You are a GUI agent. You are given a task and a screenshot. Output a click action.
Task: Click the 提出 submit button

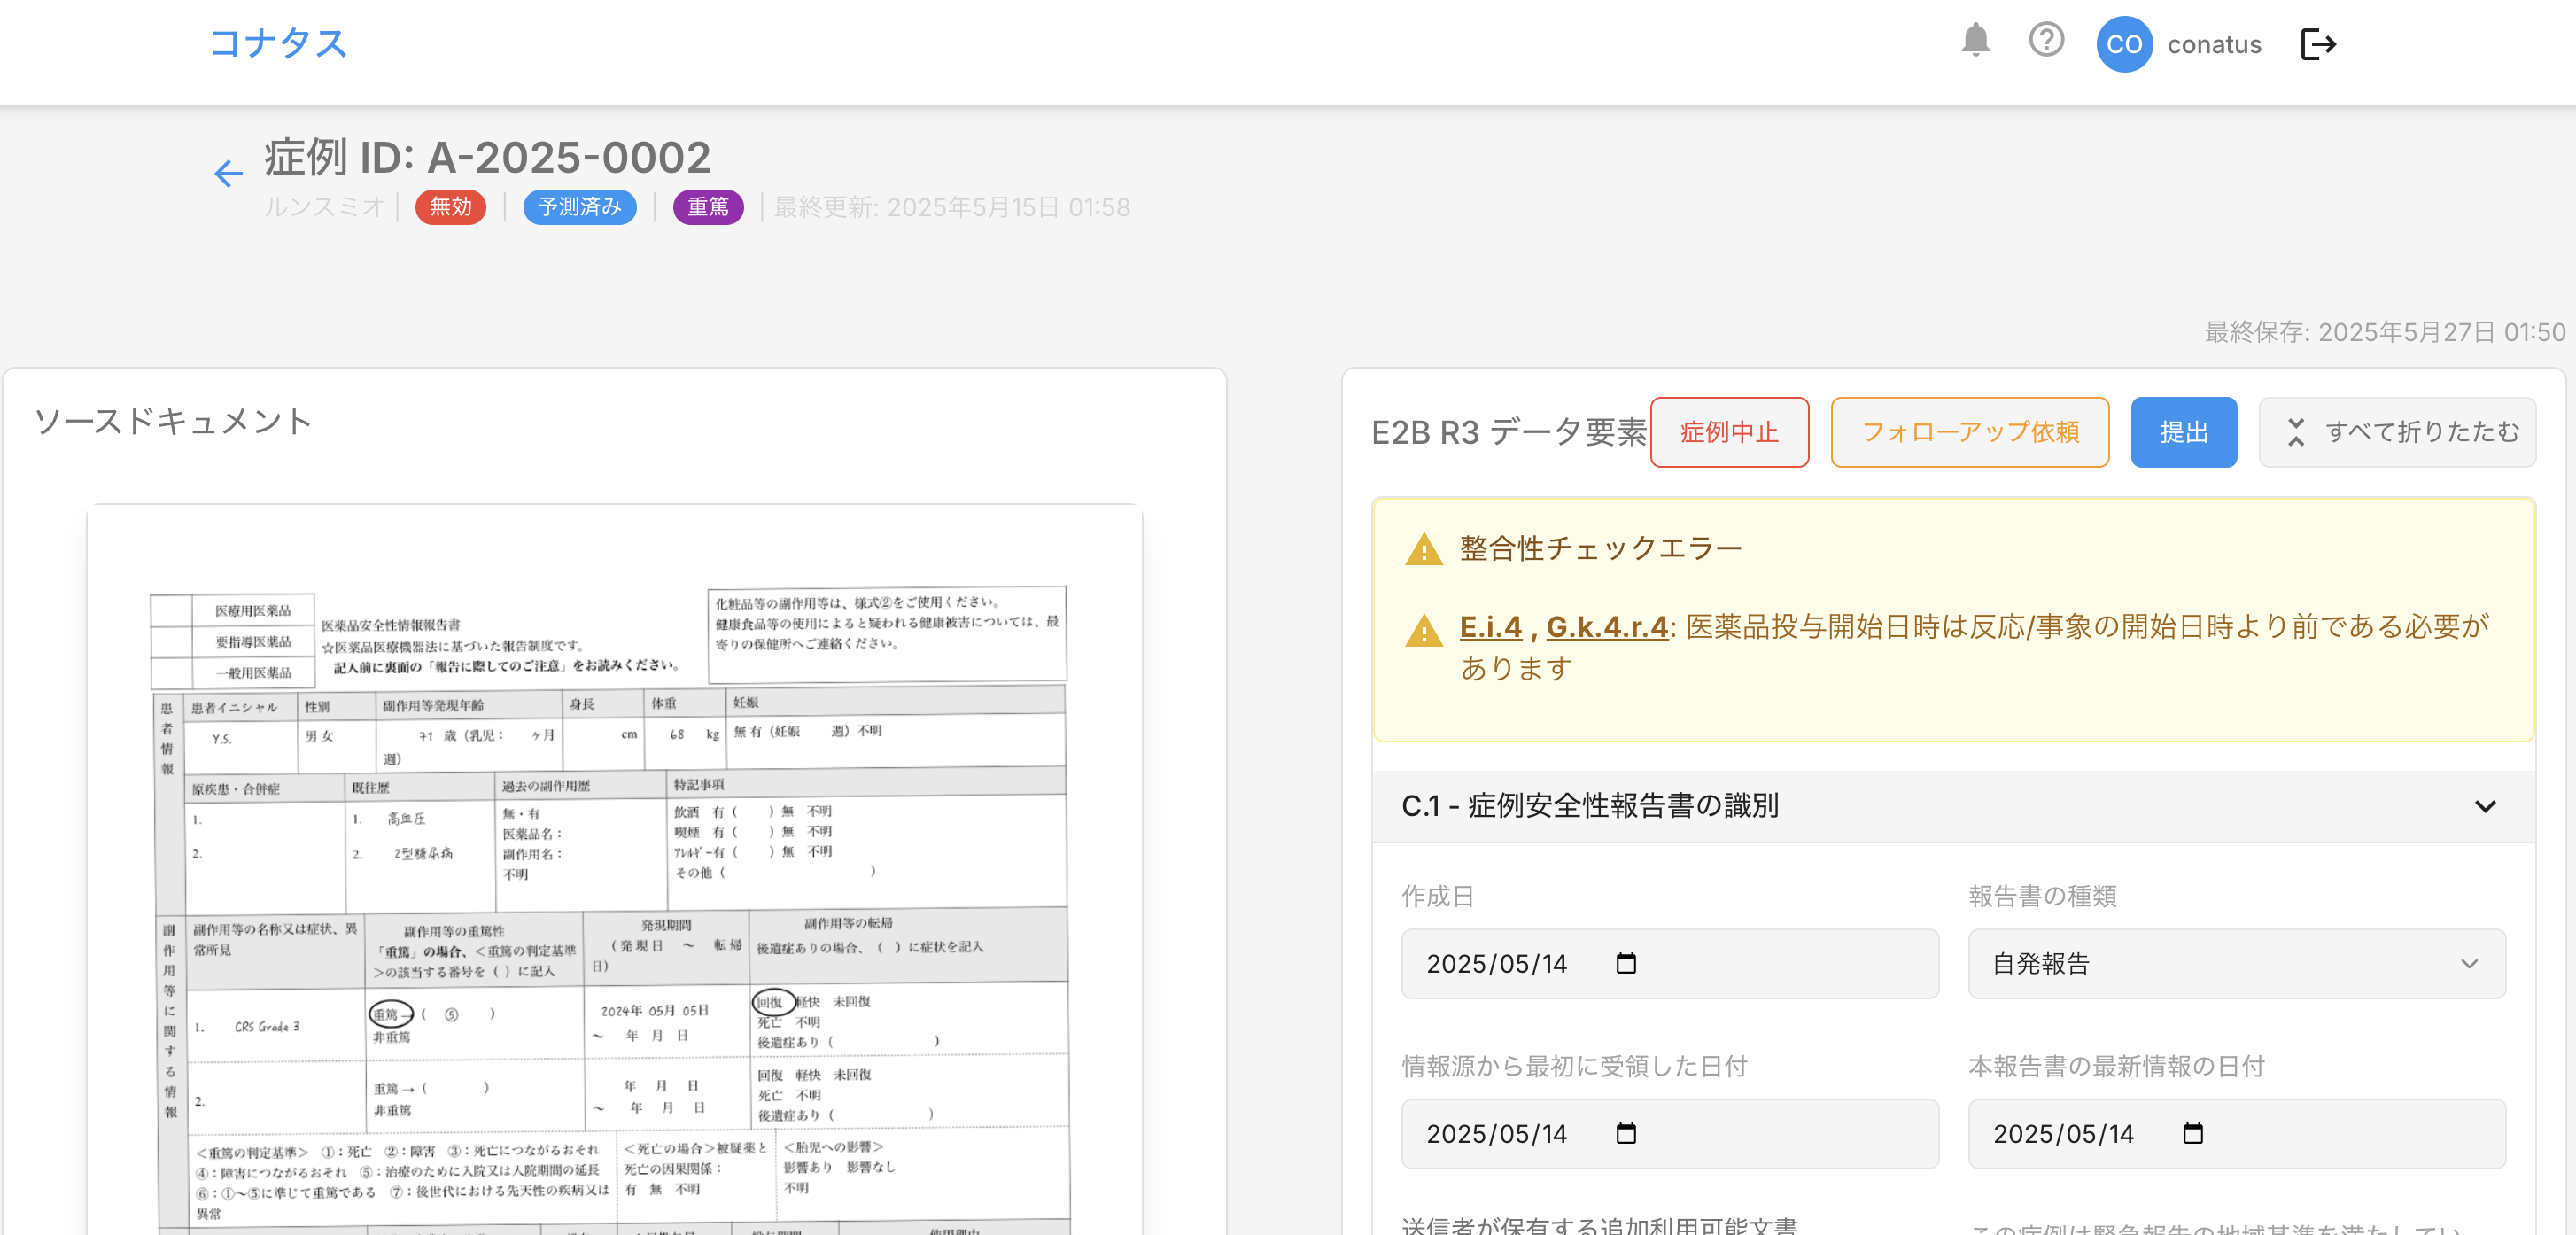[2184, 432]
